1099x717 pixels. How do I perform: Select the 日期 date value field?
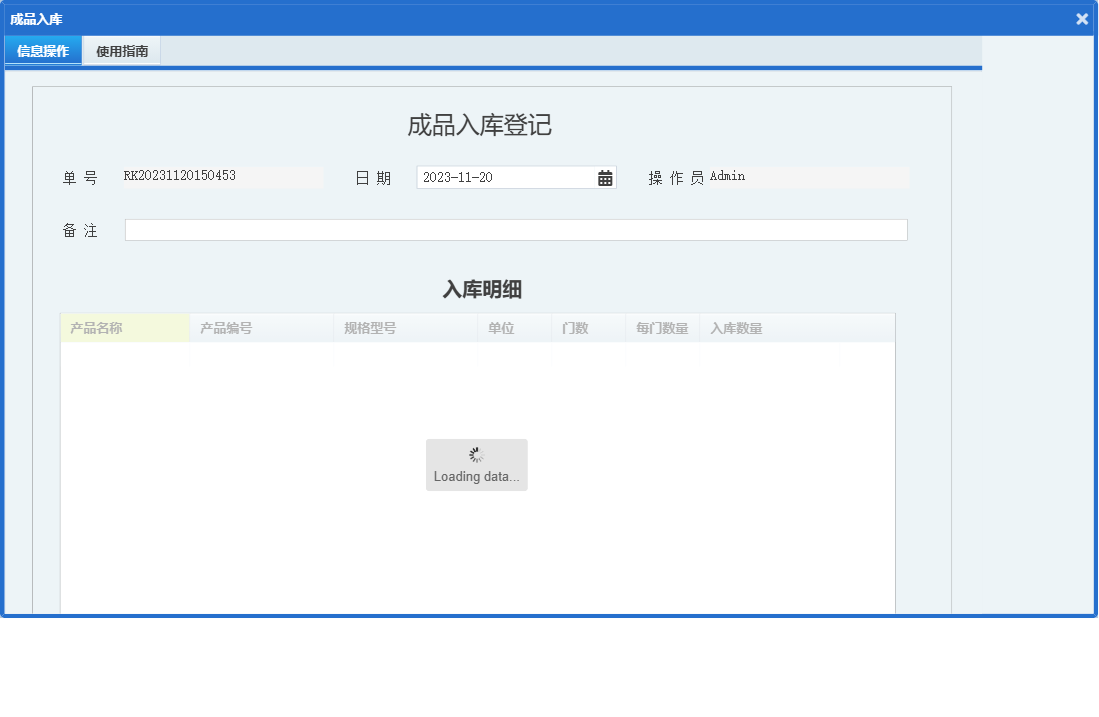(500, 177)
